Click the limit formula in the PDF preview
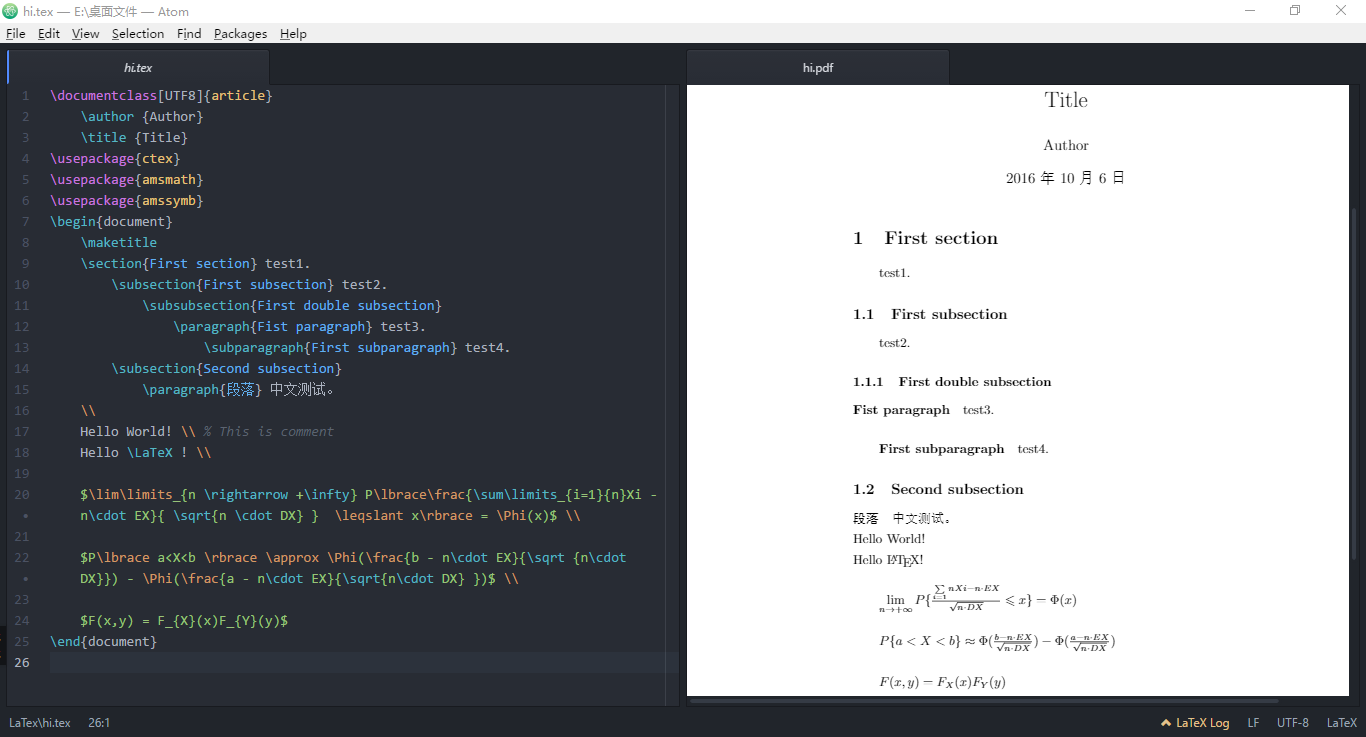 [x=978, y=599]
